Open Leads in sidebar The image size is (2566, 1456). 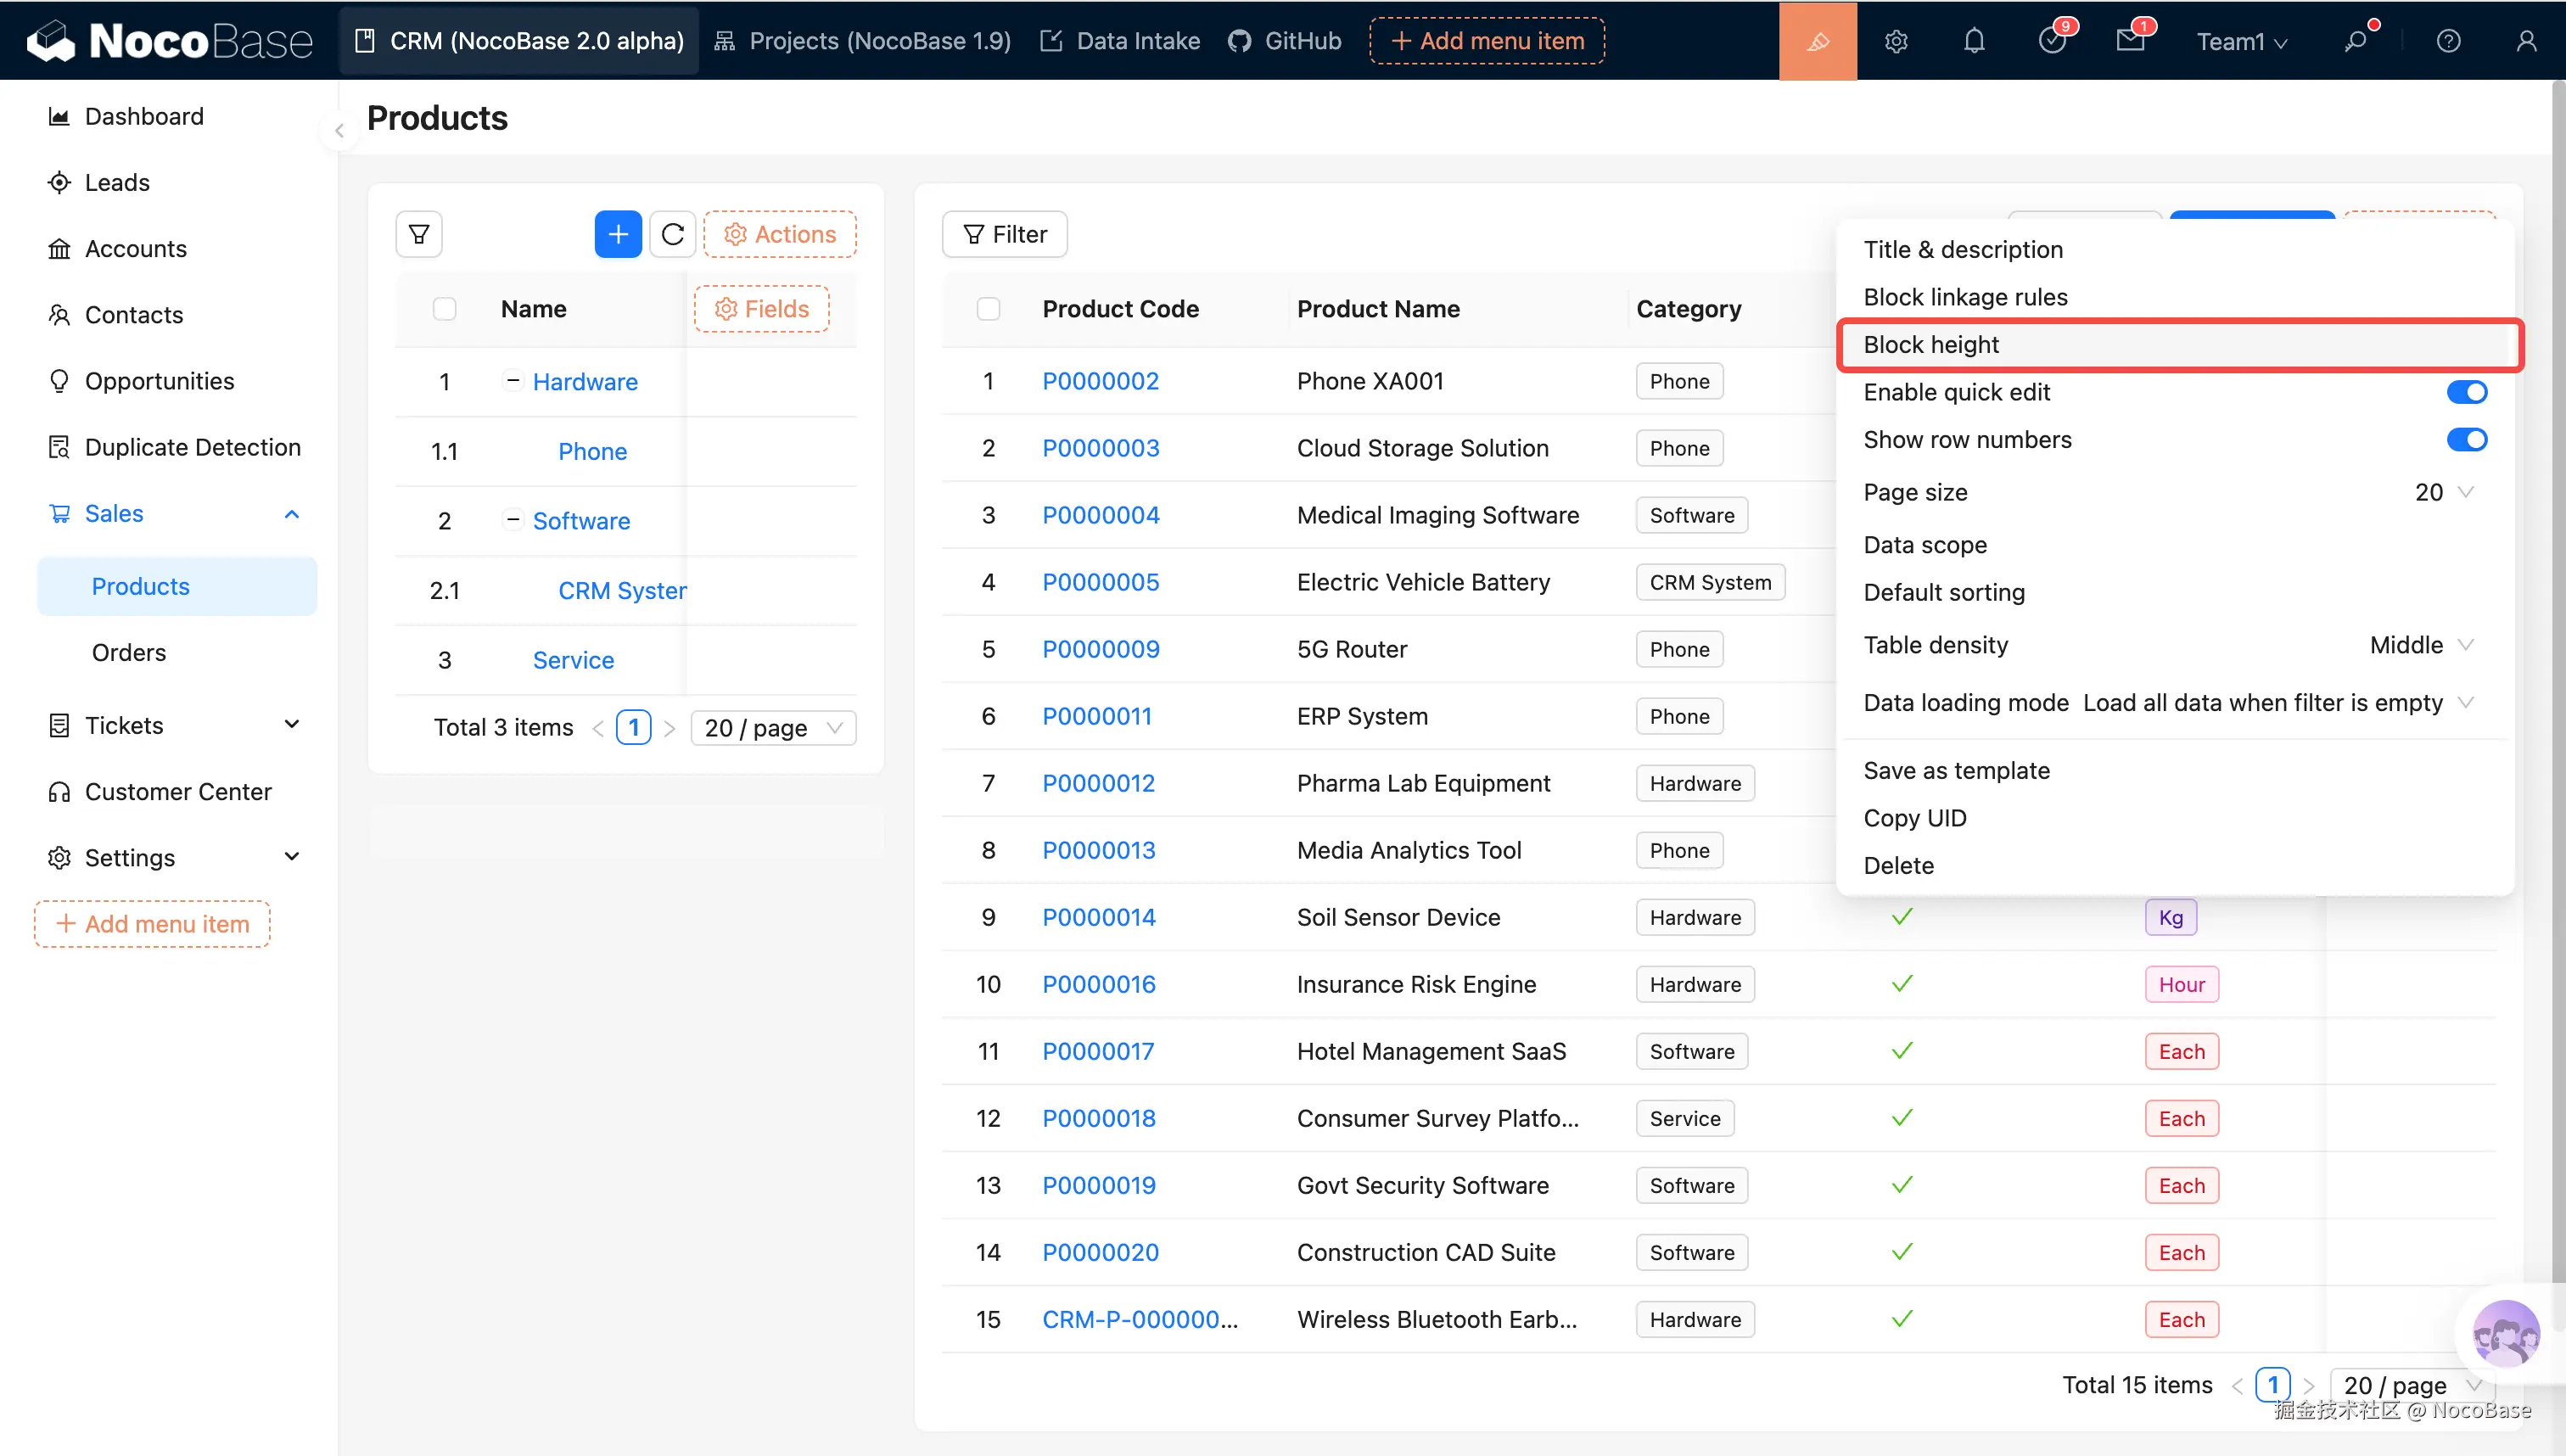coord(117,183)
